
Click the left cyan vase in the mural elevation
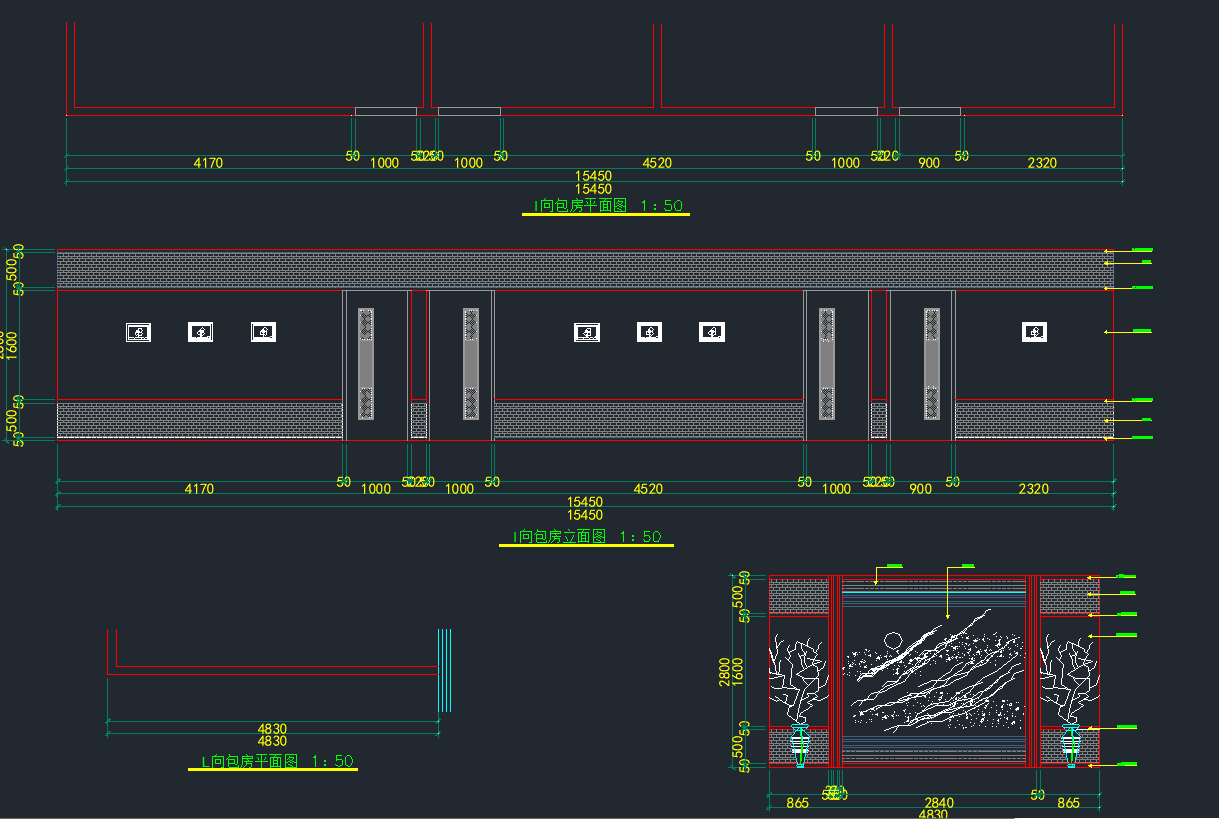[x=800, y=746]
